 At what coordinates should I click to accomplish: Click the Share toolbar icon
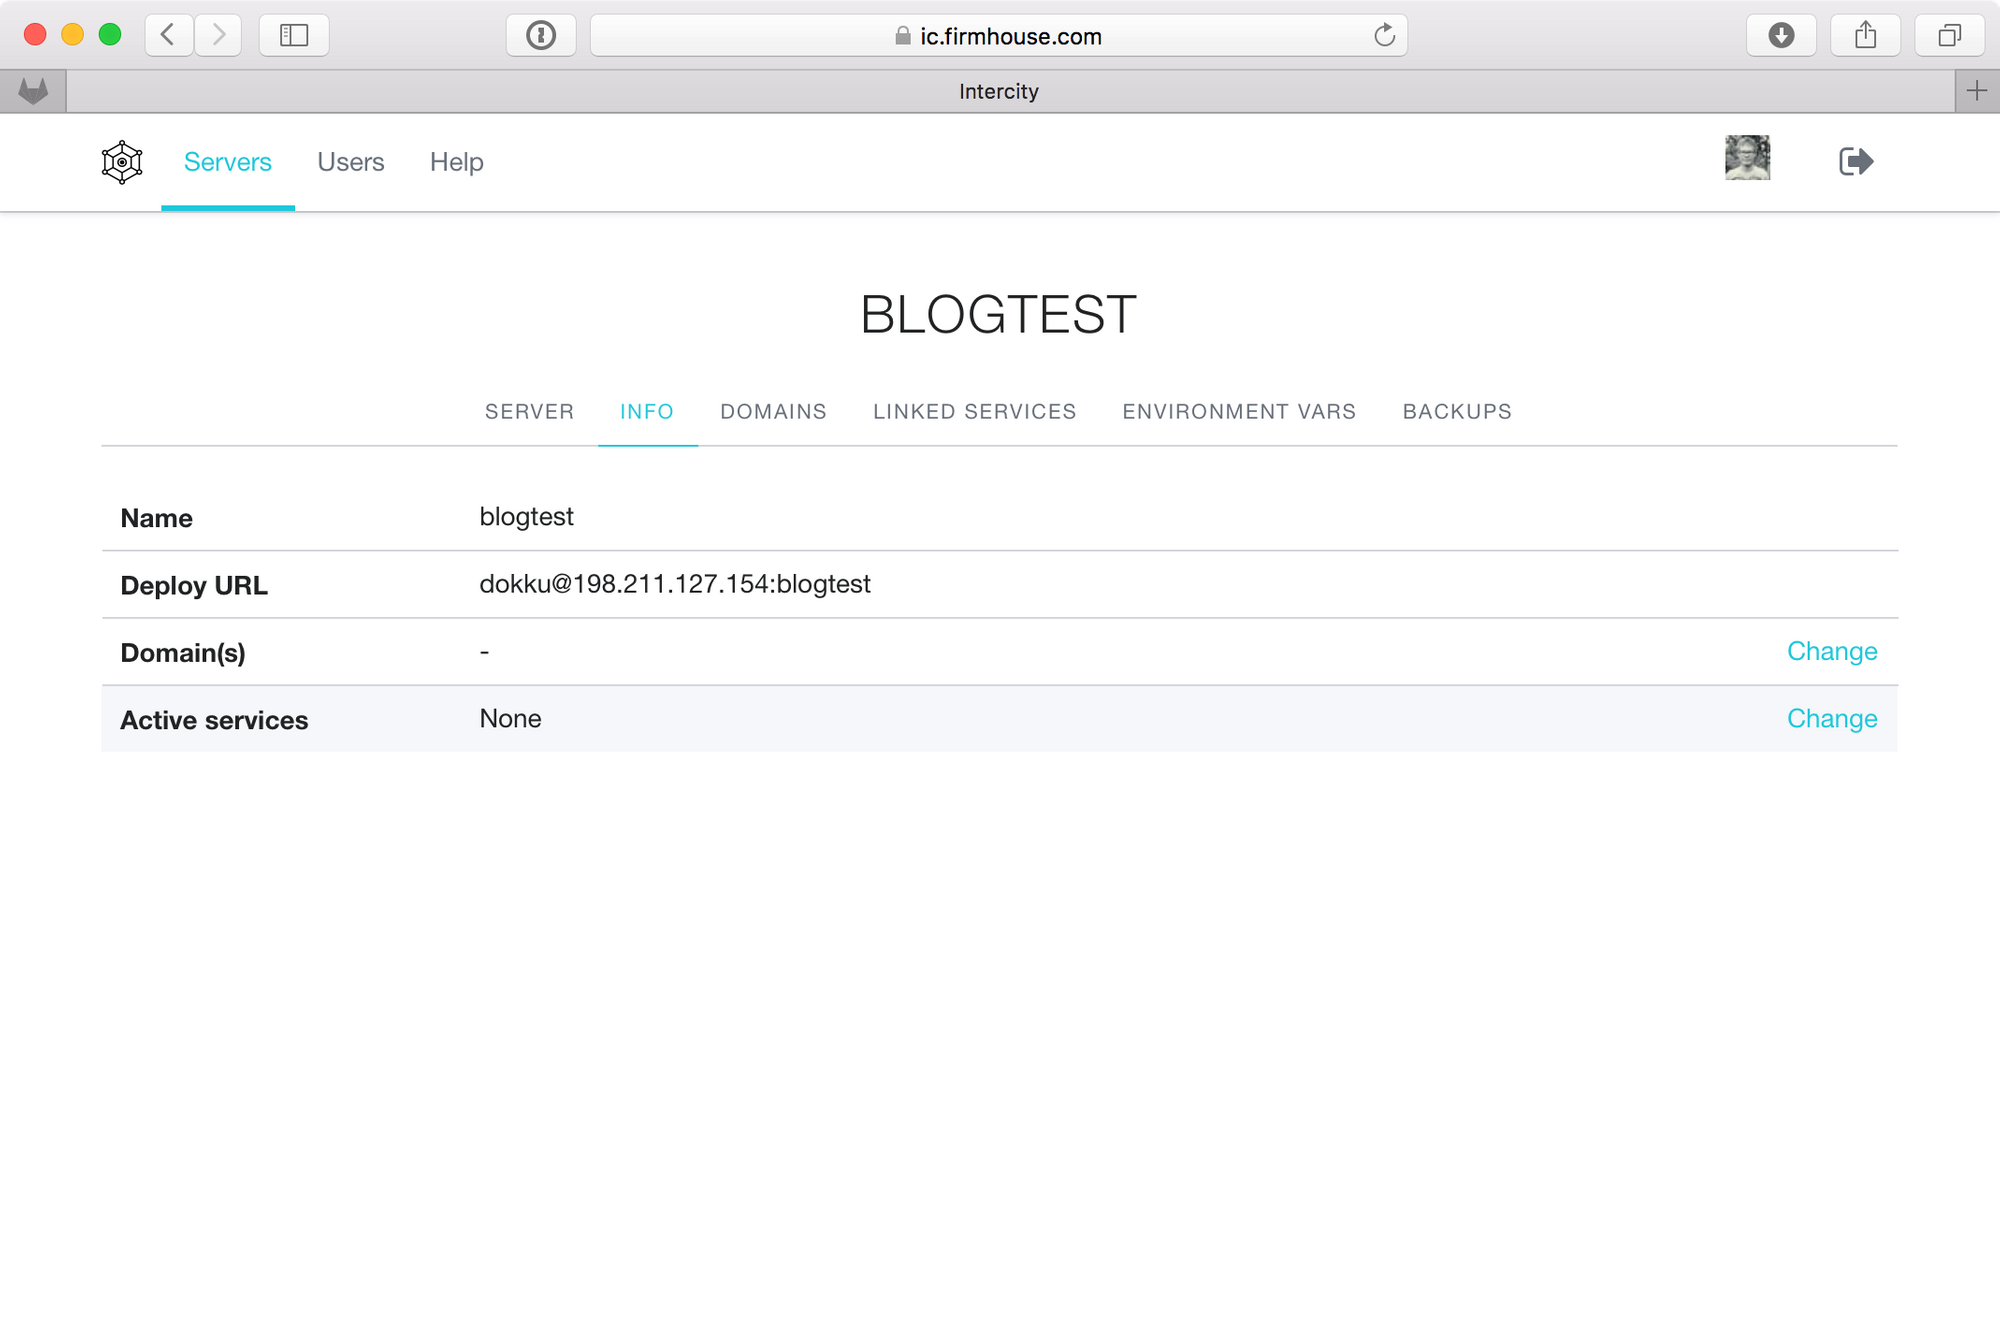coord(1865,36)
